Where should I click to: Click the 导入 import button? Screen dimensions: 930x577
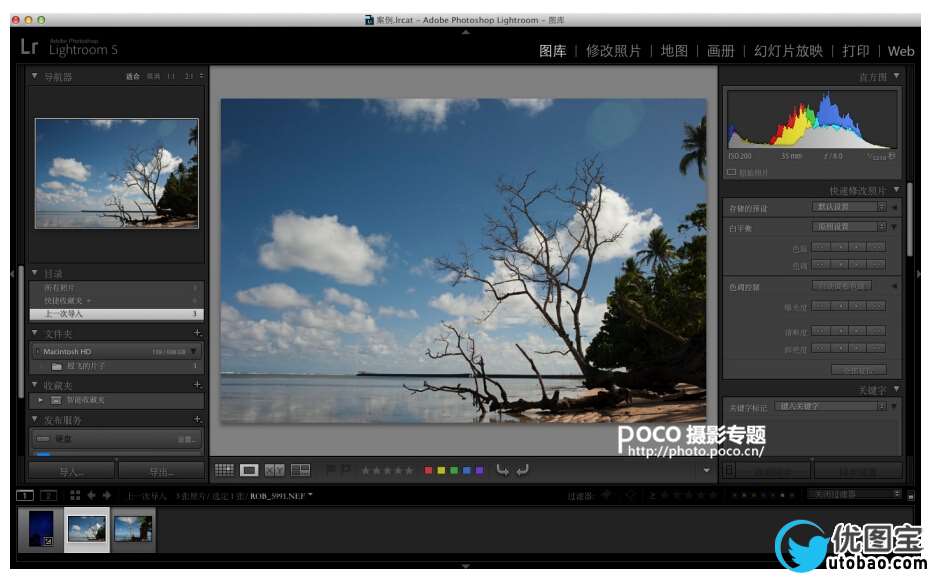coord(70,472)
